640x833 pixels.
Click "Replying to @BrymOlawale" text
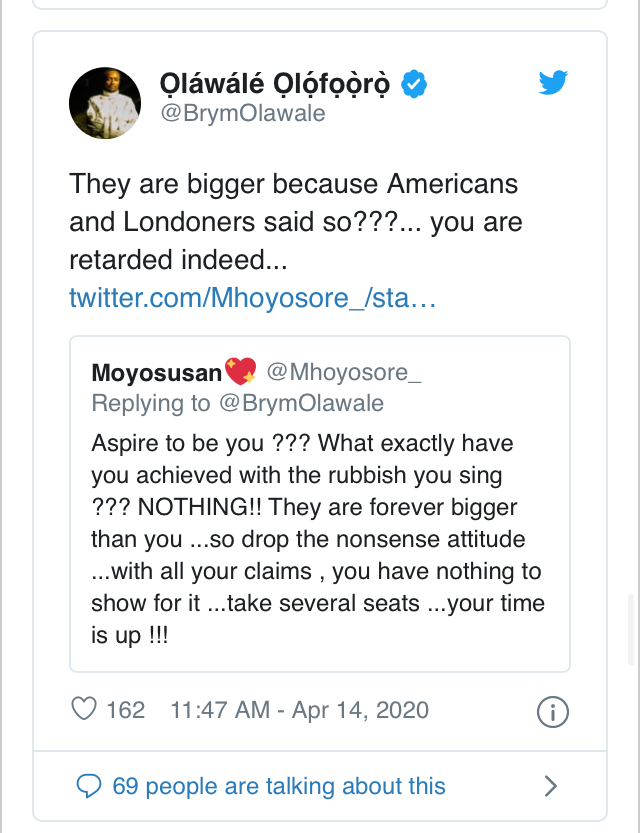(x=238, y=403)
